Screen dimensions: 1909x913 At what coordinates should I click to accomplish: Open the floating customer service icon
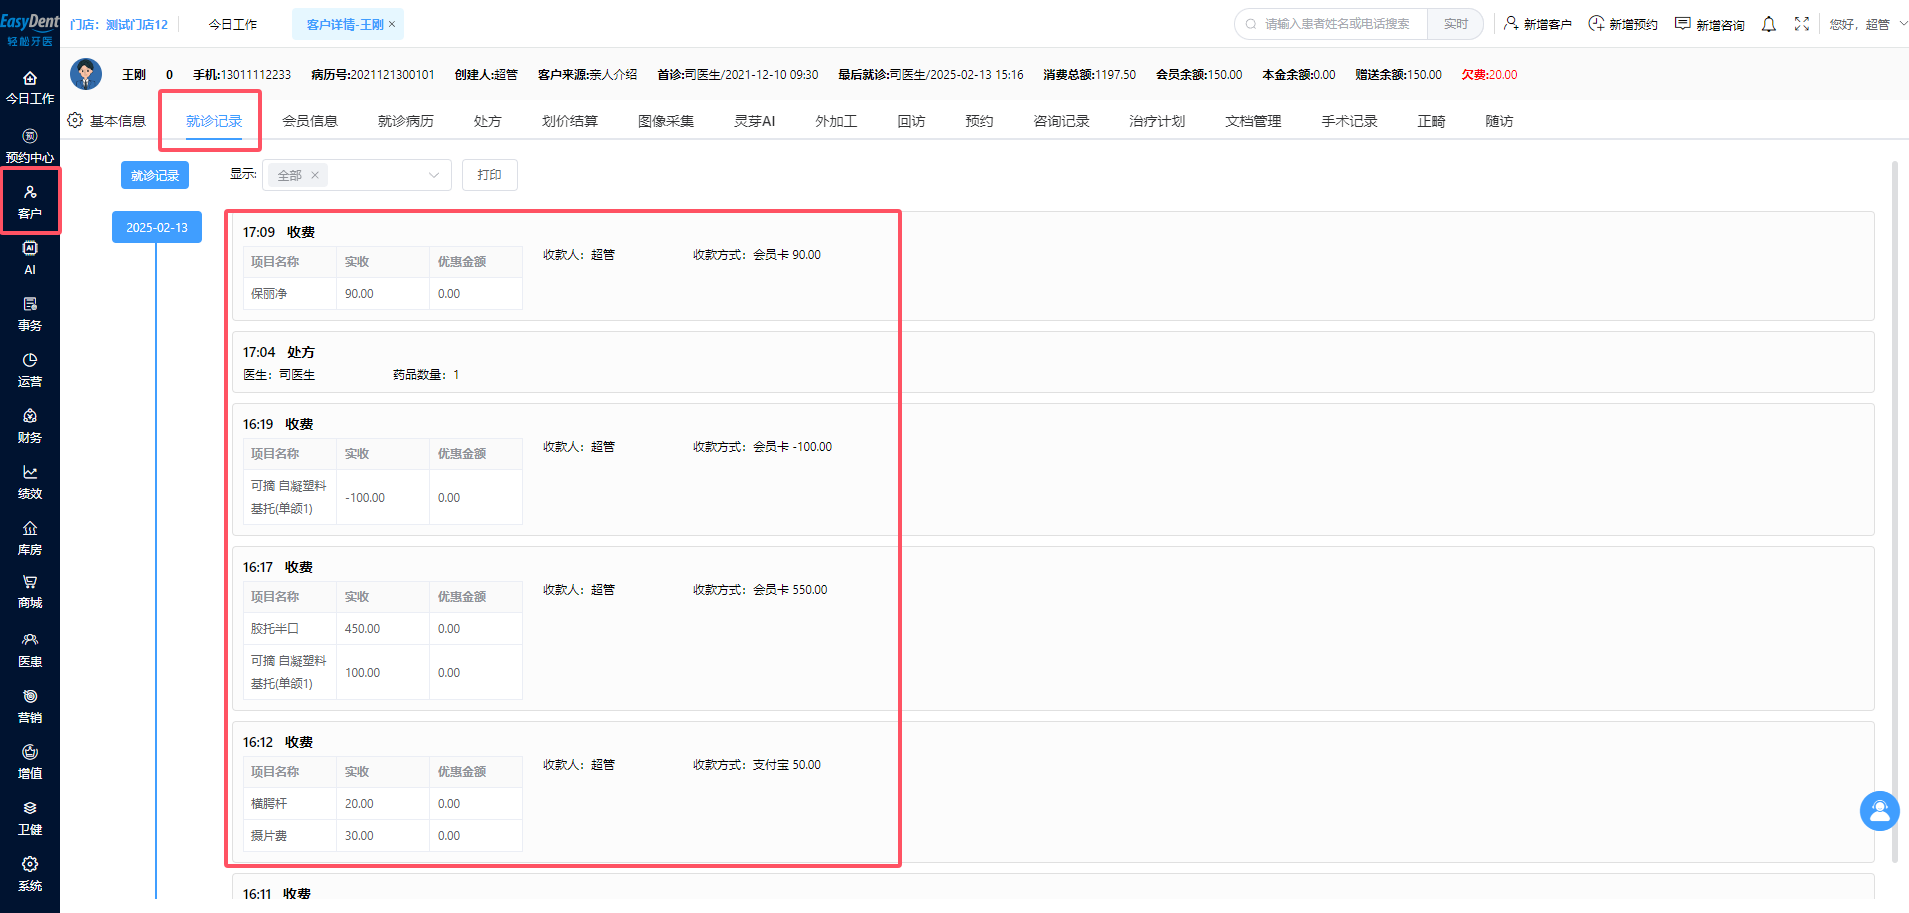pyautogui.click(x=1879, y=810)
